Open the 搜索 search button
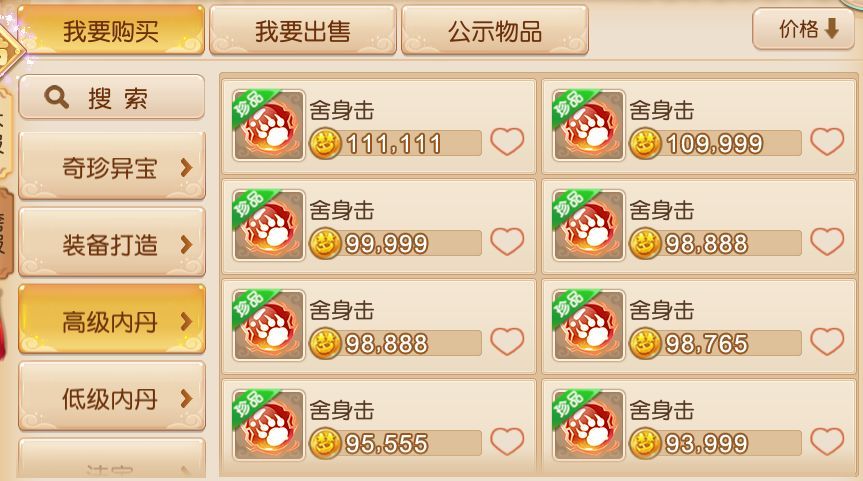 pos(112,97)
